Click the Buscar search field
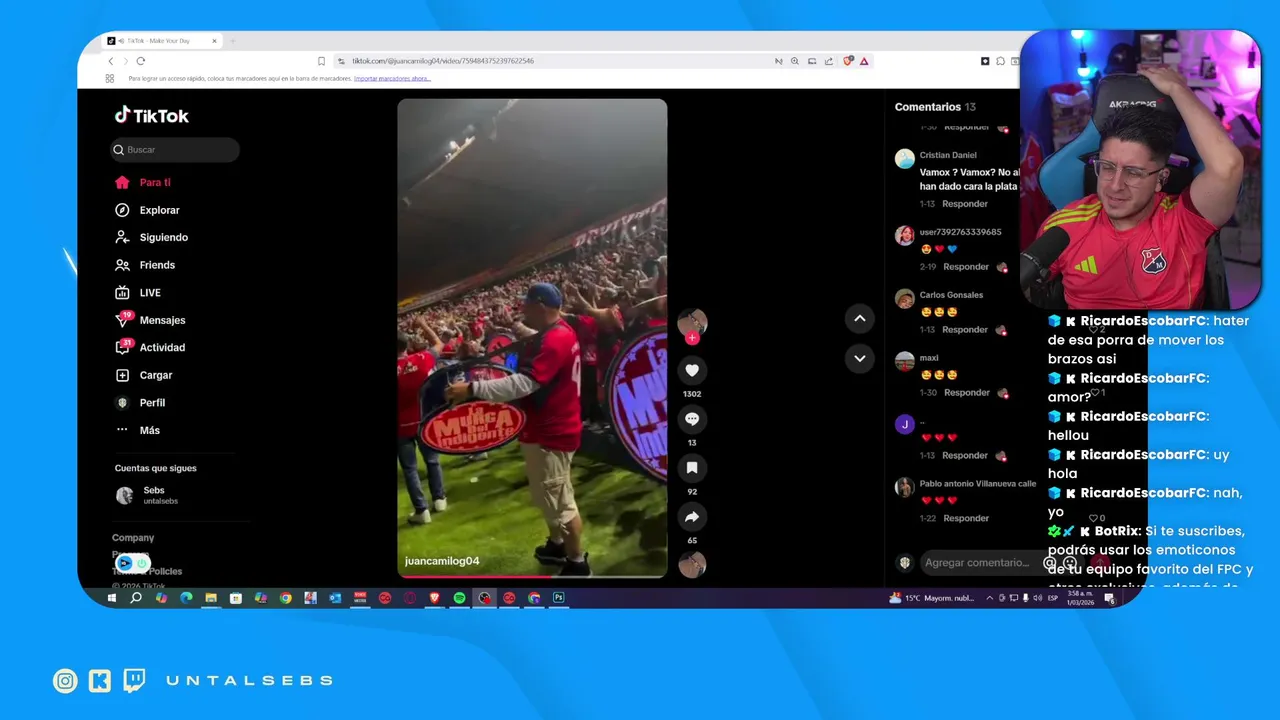The width and height of the screenshot is (1280, 720). (x=175, y=150)
